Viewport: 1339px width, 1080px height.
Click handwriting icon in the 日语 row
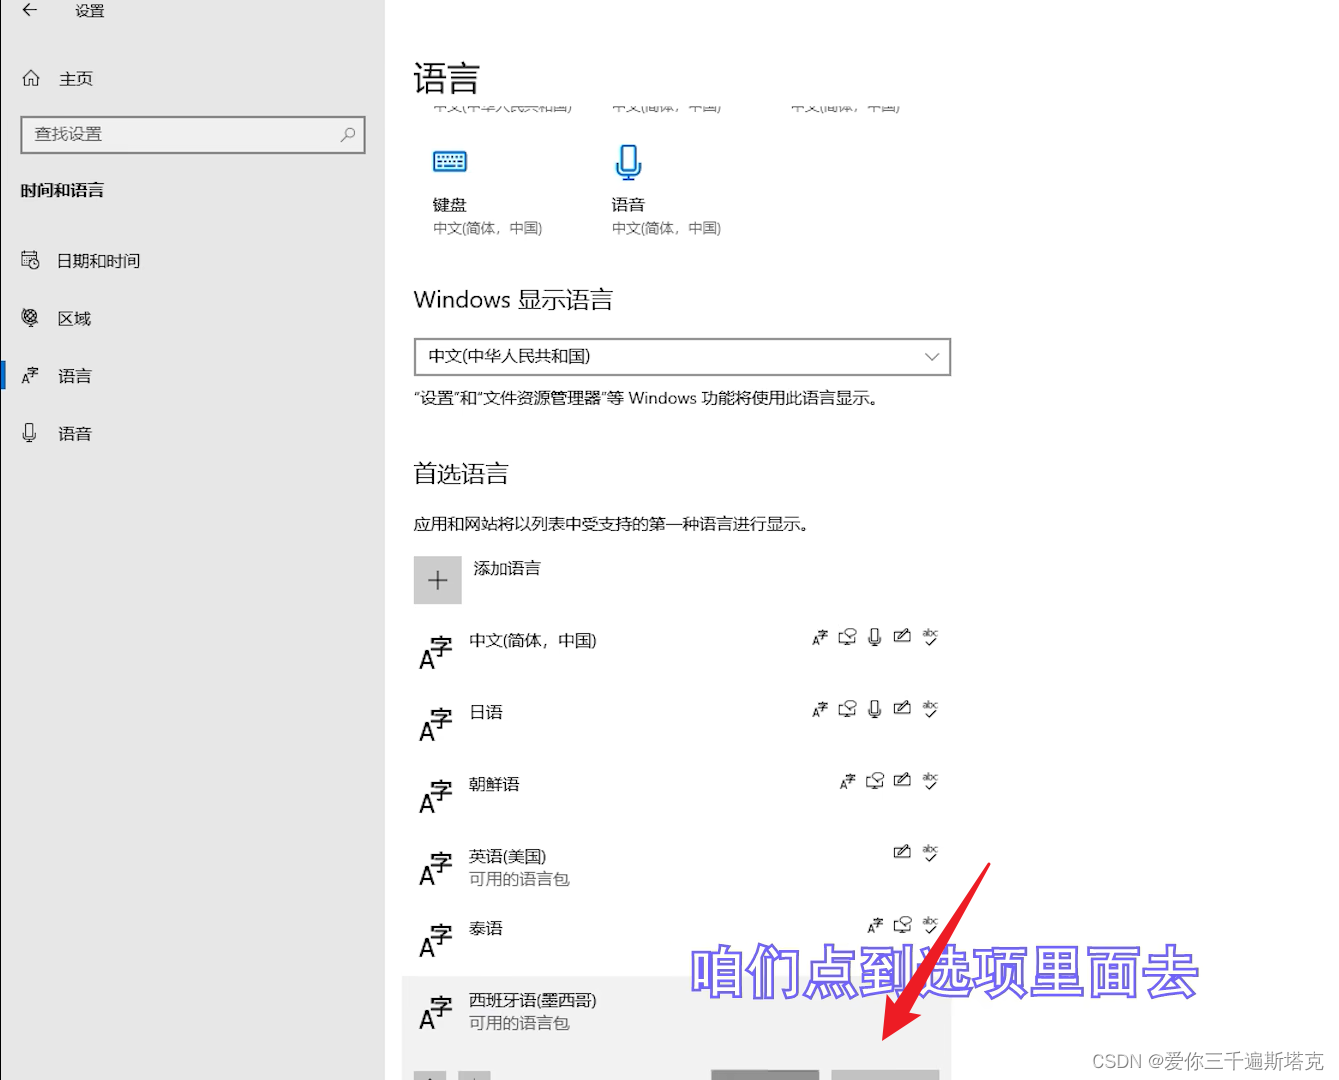[x=902, y=708]
